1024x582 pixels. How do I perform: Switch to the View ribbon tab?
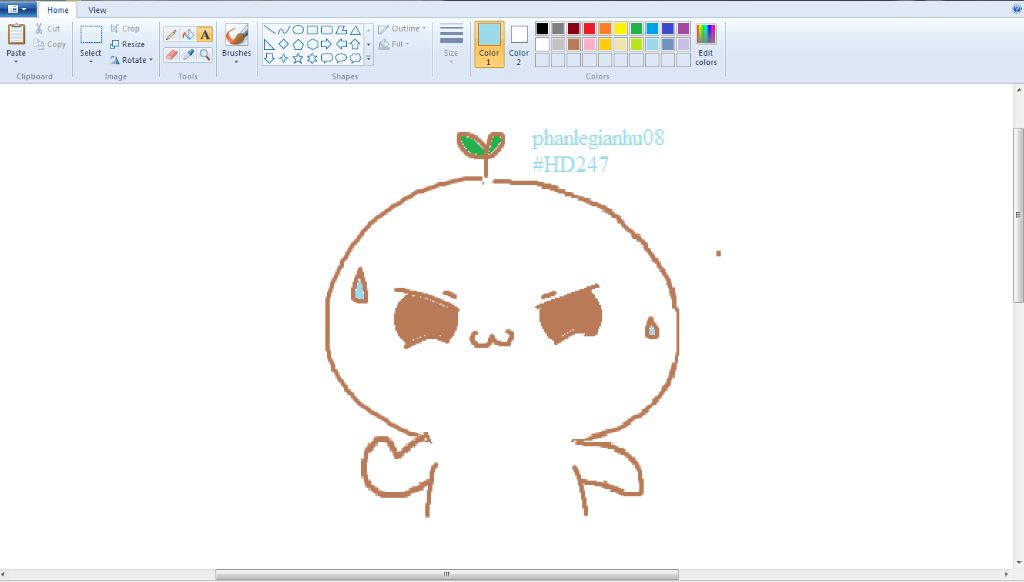(x=97, y=10)
